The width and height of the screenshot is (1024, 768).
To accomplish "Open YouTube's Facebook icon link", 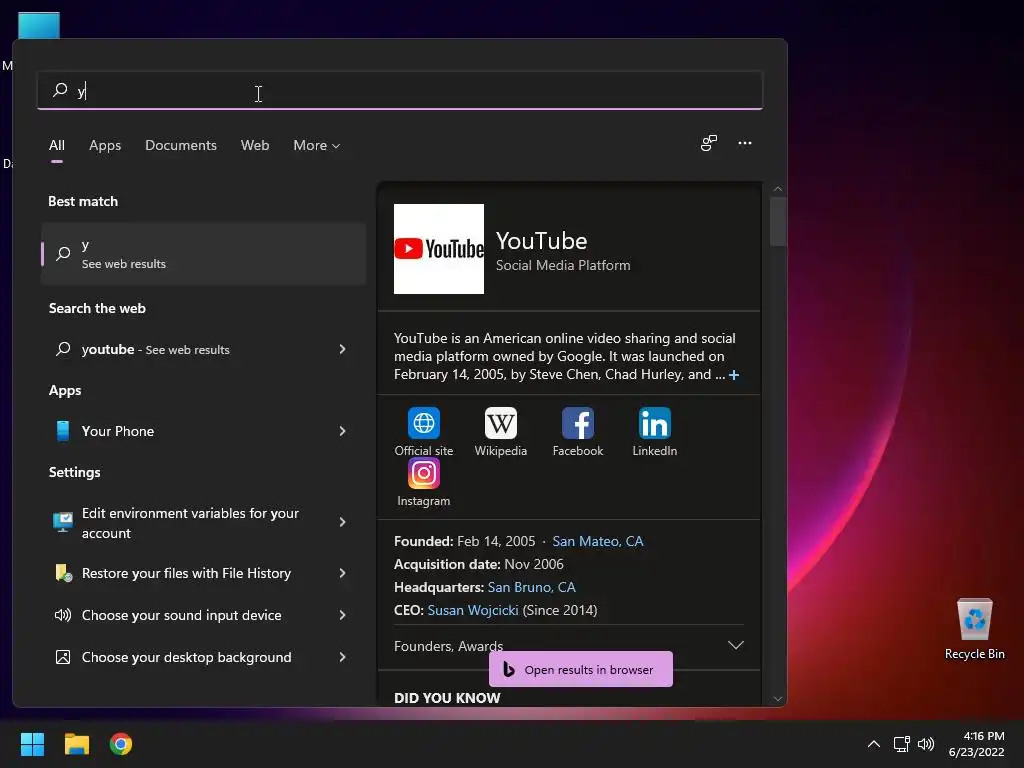I will point(578,423).
